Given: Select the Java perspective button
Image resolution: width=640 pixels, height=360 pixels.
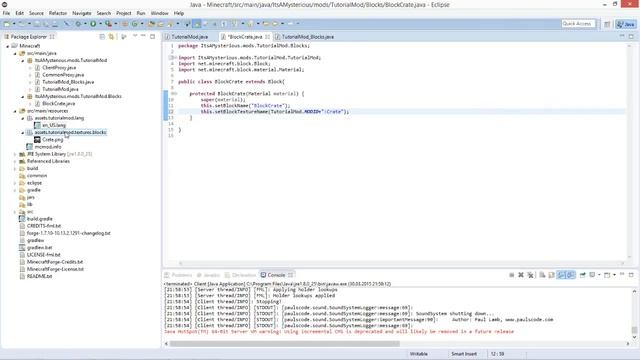Looking at the screenshot, I should click(x=626, y=24).
